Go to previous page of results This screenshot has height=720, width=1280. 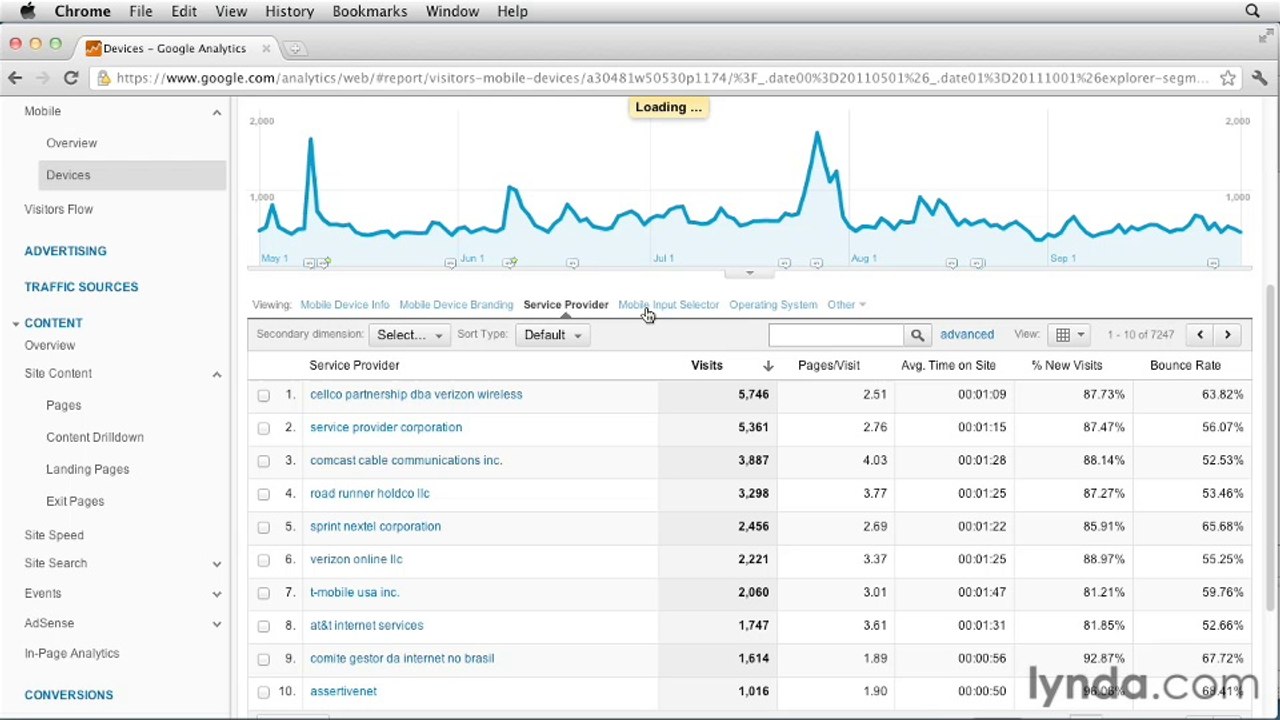[x=1200, y=335]
